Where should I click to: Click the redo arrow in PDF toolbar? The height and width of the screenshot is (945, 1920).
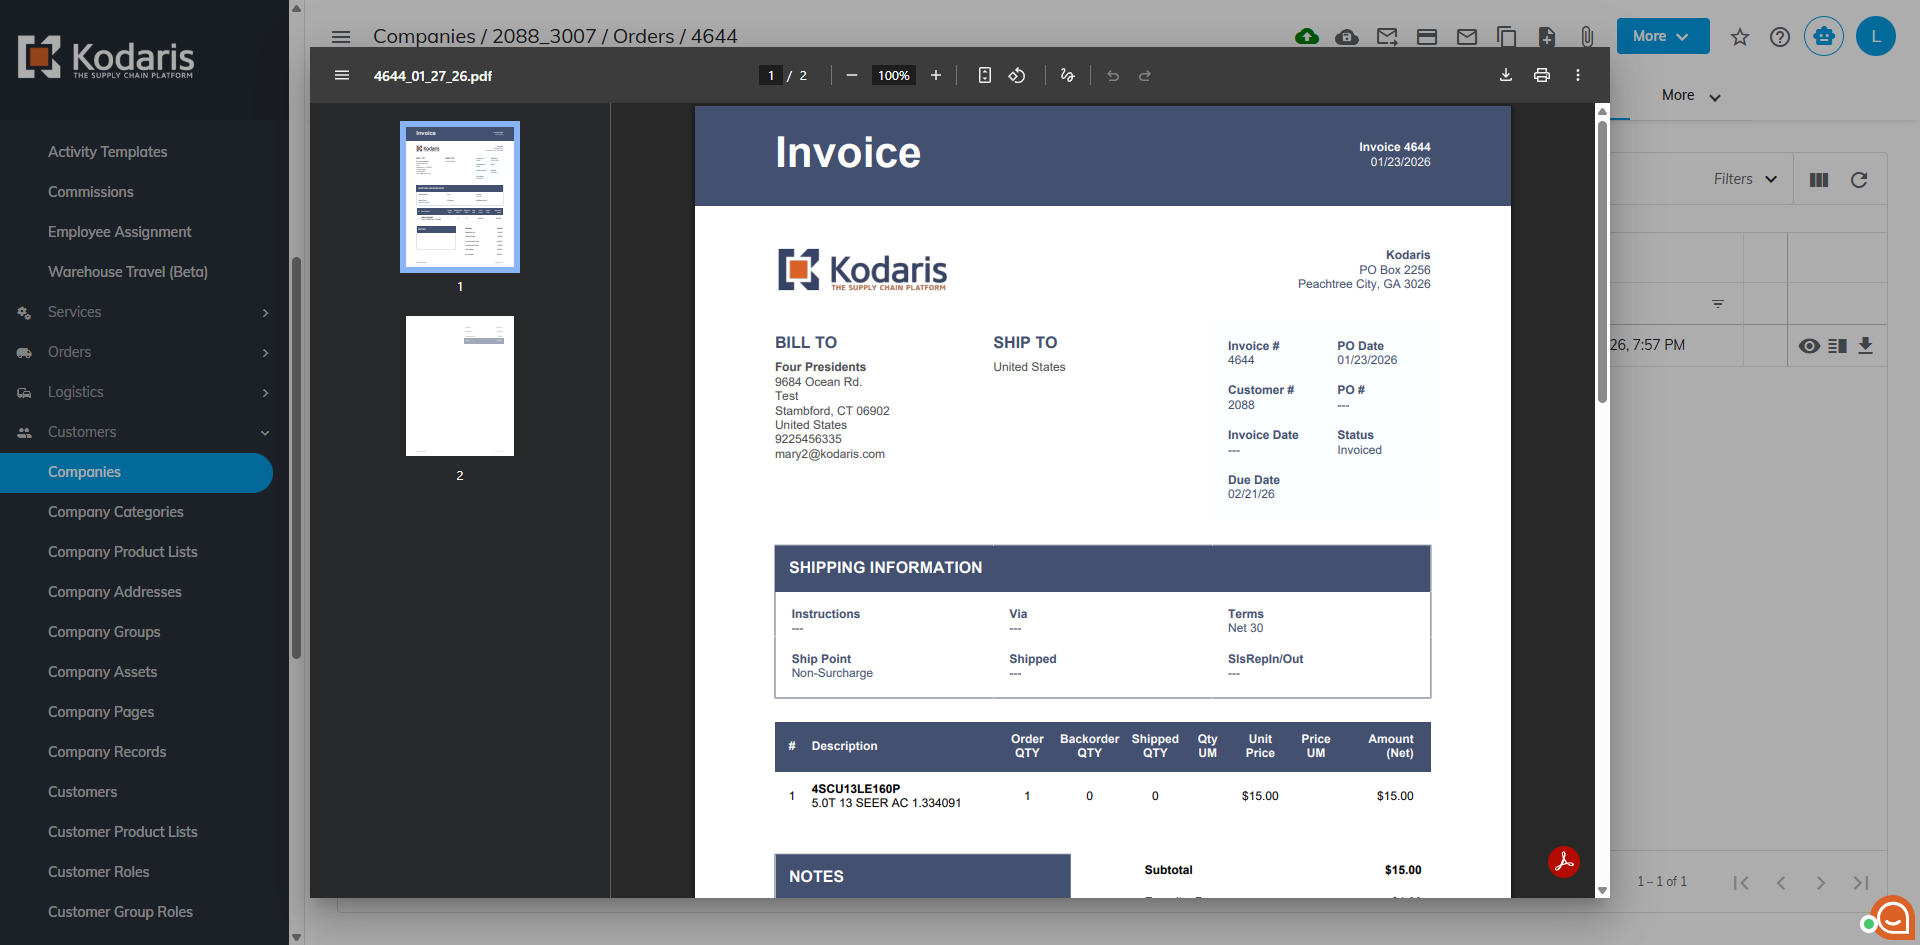[1145, 75]
